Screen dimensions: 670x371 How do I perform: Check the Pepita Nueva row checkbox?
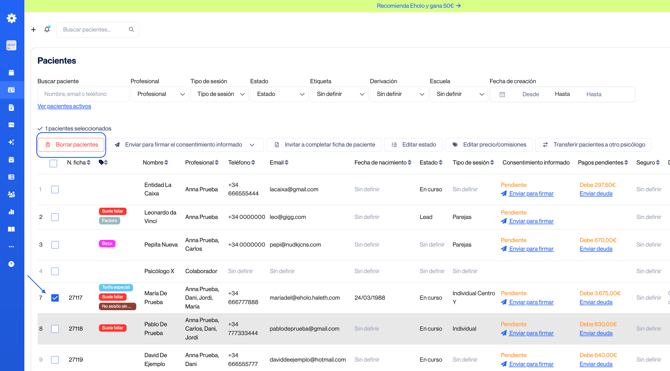click(x=55, y=245)
